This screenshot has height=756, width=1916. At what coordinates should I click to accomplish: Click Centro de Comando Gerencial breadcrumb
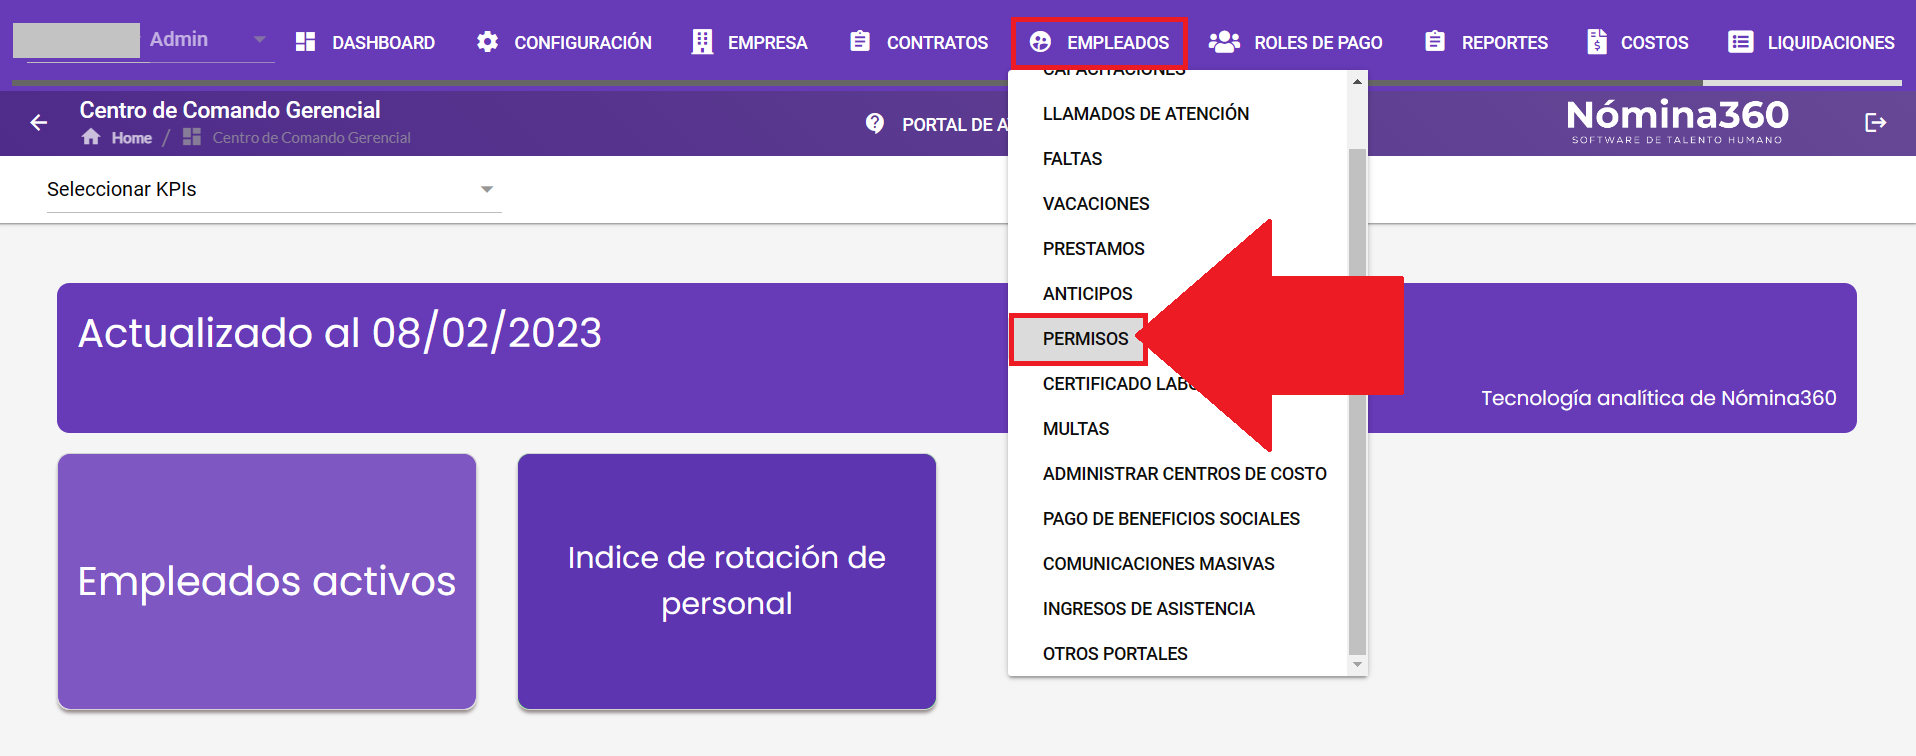pos(311,138)
